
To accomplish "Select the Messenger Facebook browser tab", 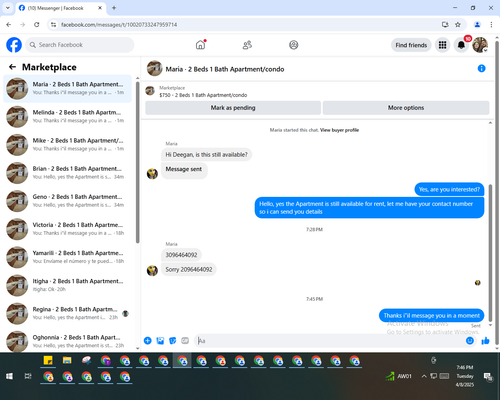I will [x=61, y=8].
